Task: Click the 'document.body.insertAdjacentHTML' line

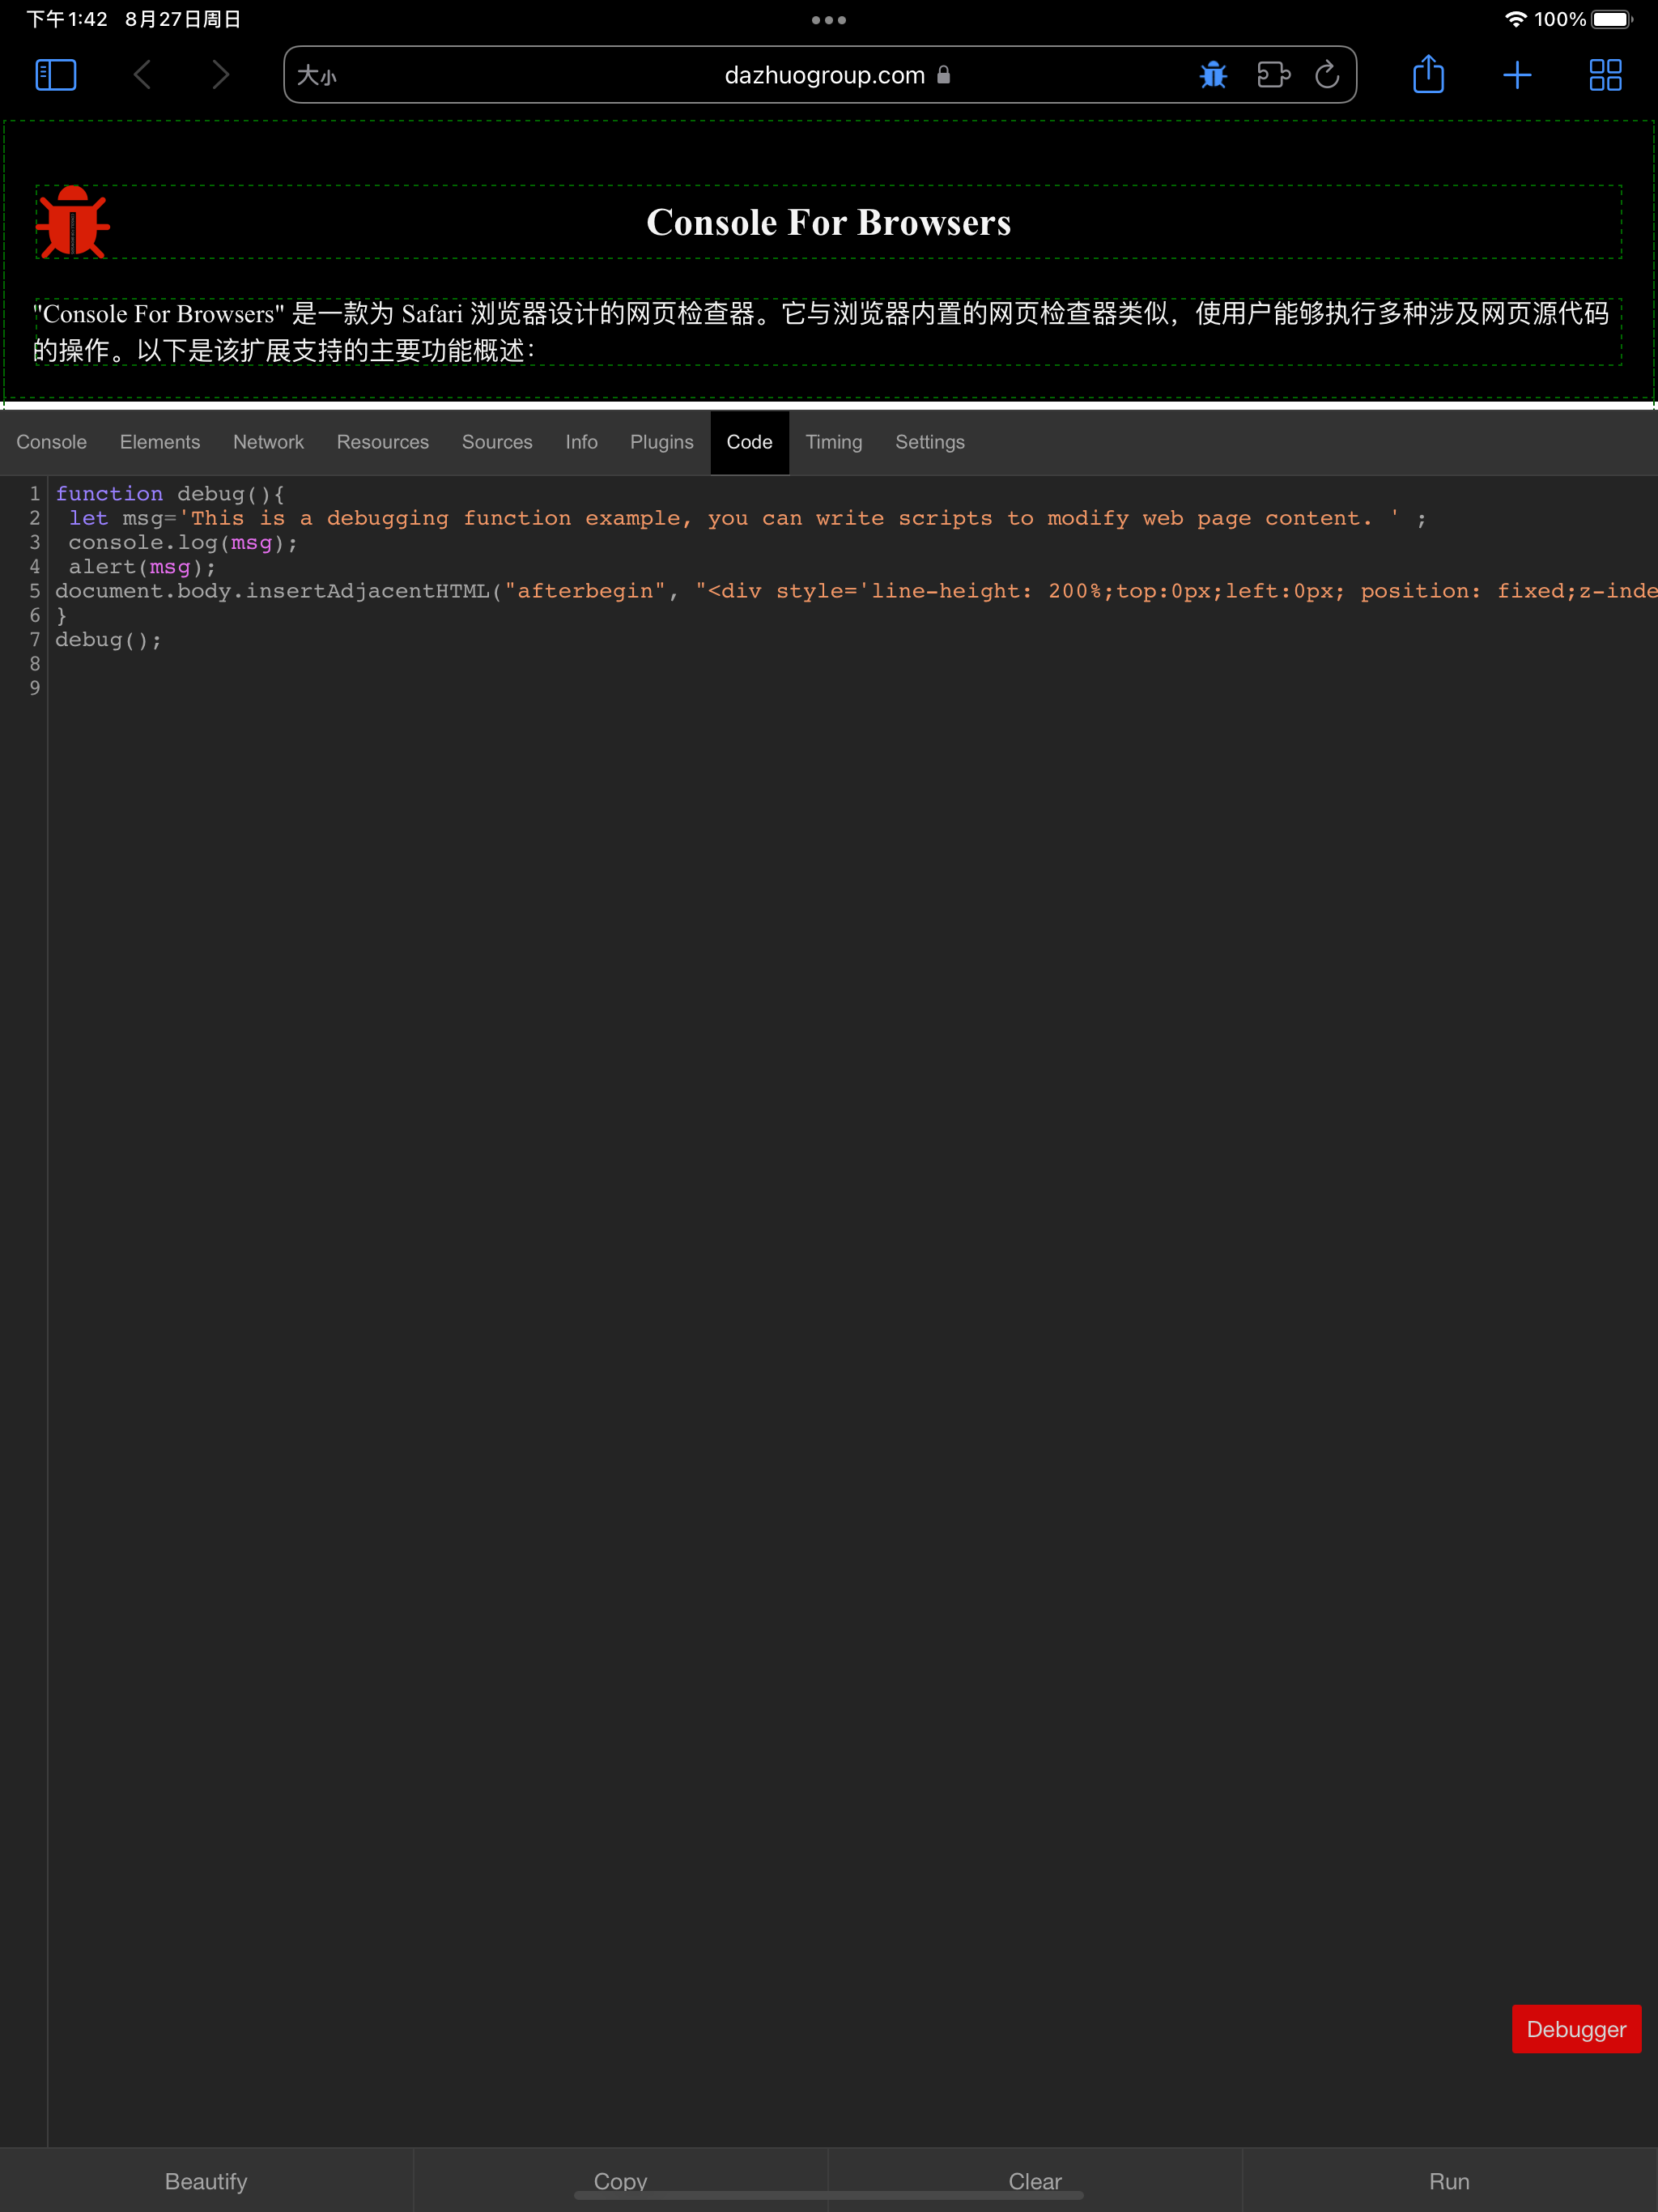Action: (856, 591)
